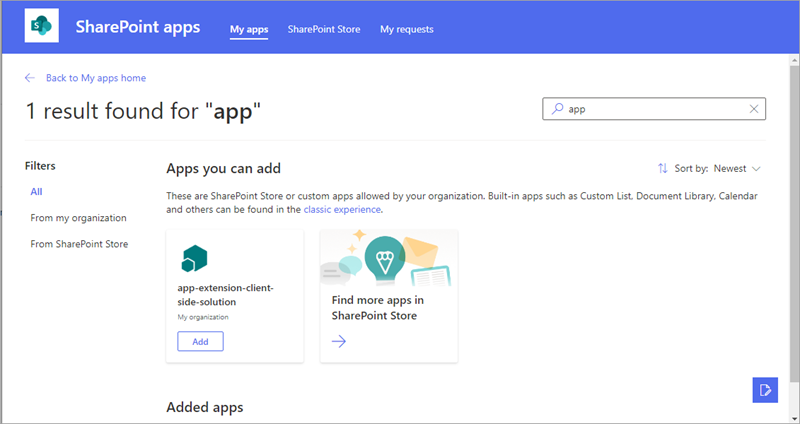This screenshot has height=424, width=800.
Task: Select the All filter
Action: point(36,192)
